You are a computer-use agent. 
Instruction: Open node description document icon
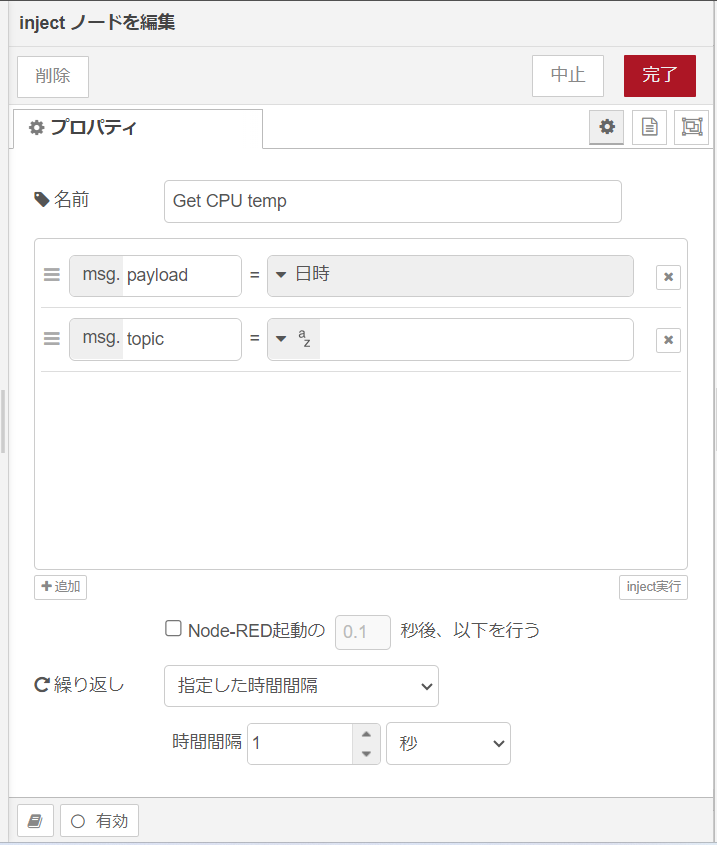point(649,127)
